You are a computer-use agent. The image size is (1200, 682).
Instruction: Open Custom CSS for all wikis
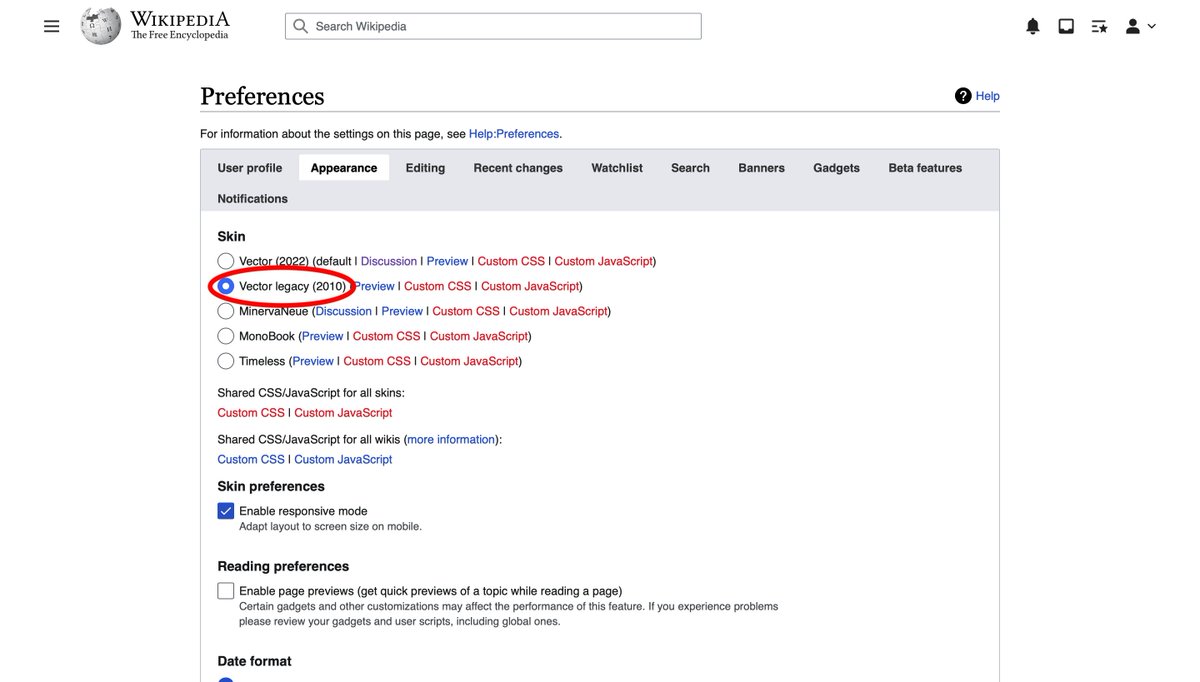tap(250, 459)
